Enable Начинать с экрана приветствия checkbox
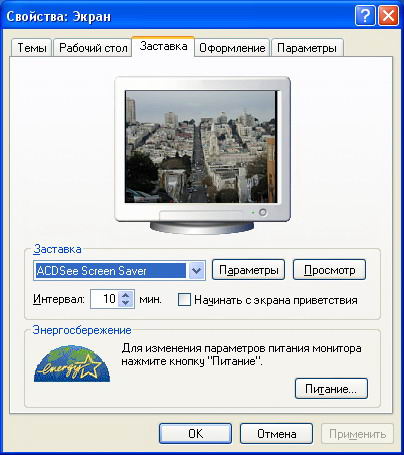 [x=184, y=299]
